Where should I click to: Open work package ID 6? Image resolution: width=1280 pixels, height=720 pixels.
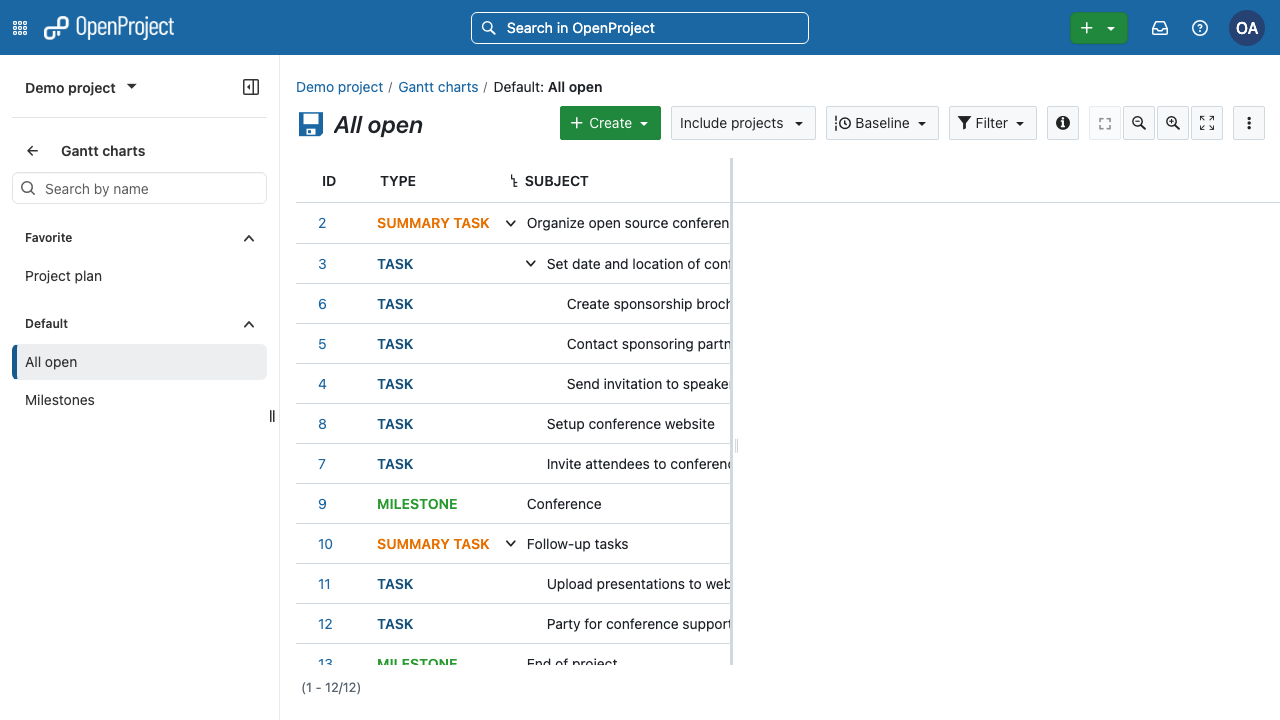click(x=322, y=304)
